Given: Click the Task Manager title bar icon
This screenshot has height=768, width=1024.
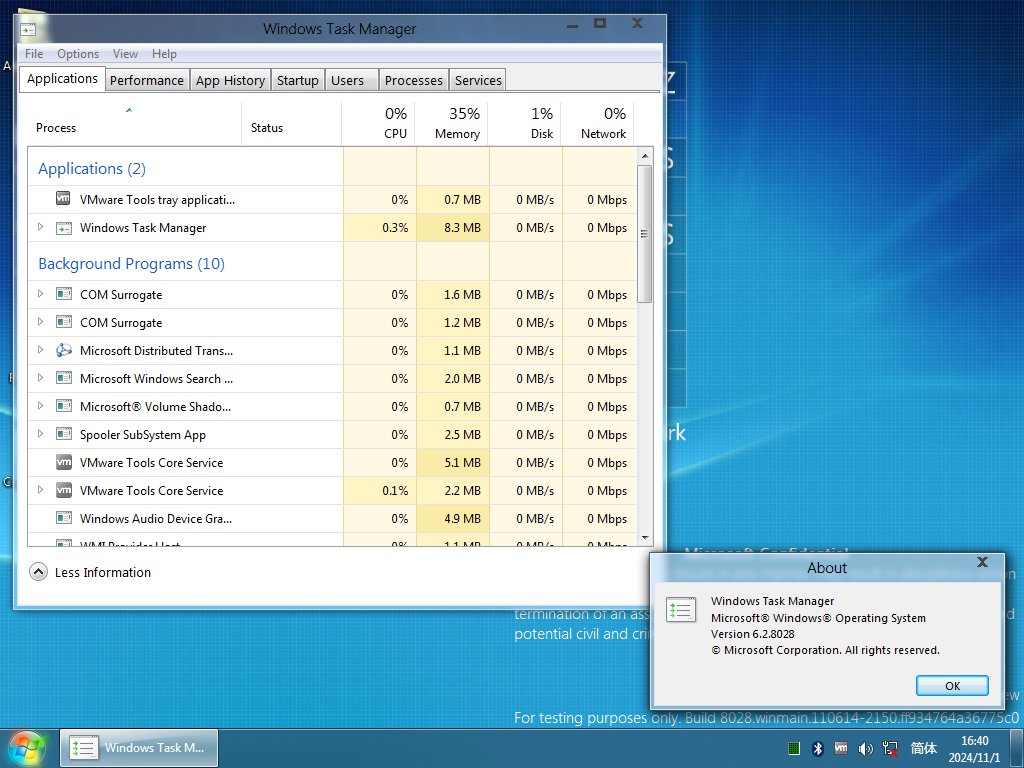Looking at the screenshot, I should [x=28, y=29].
